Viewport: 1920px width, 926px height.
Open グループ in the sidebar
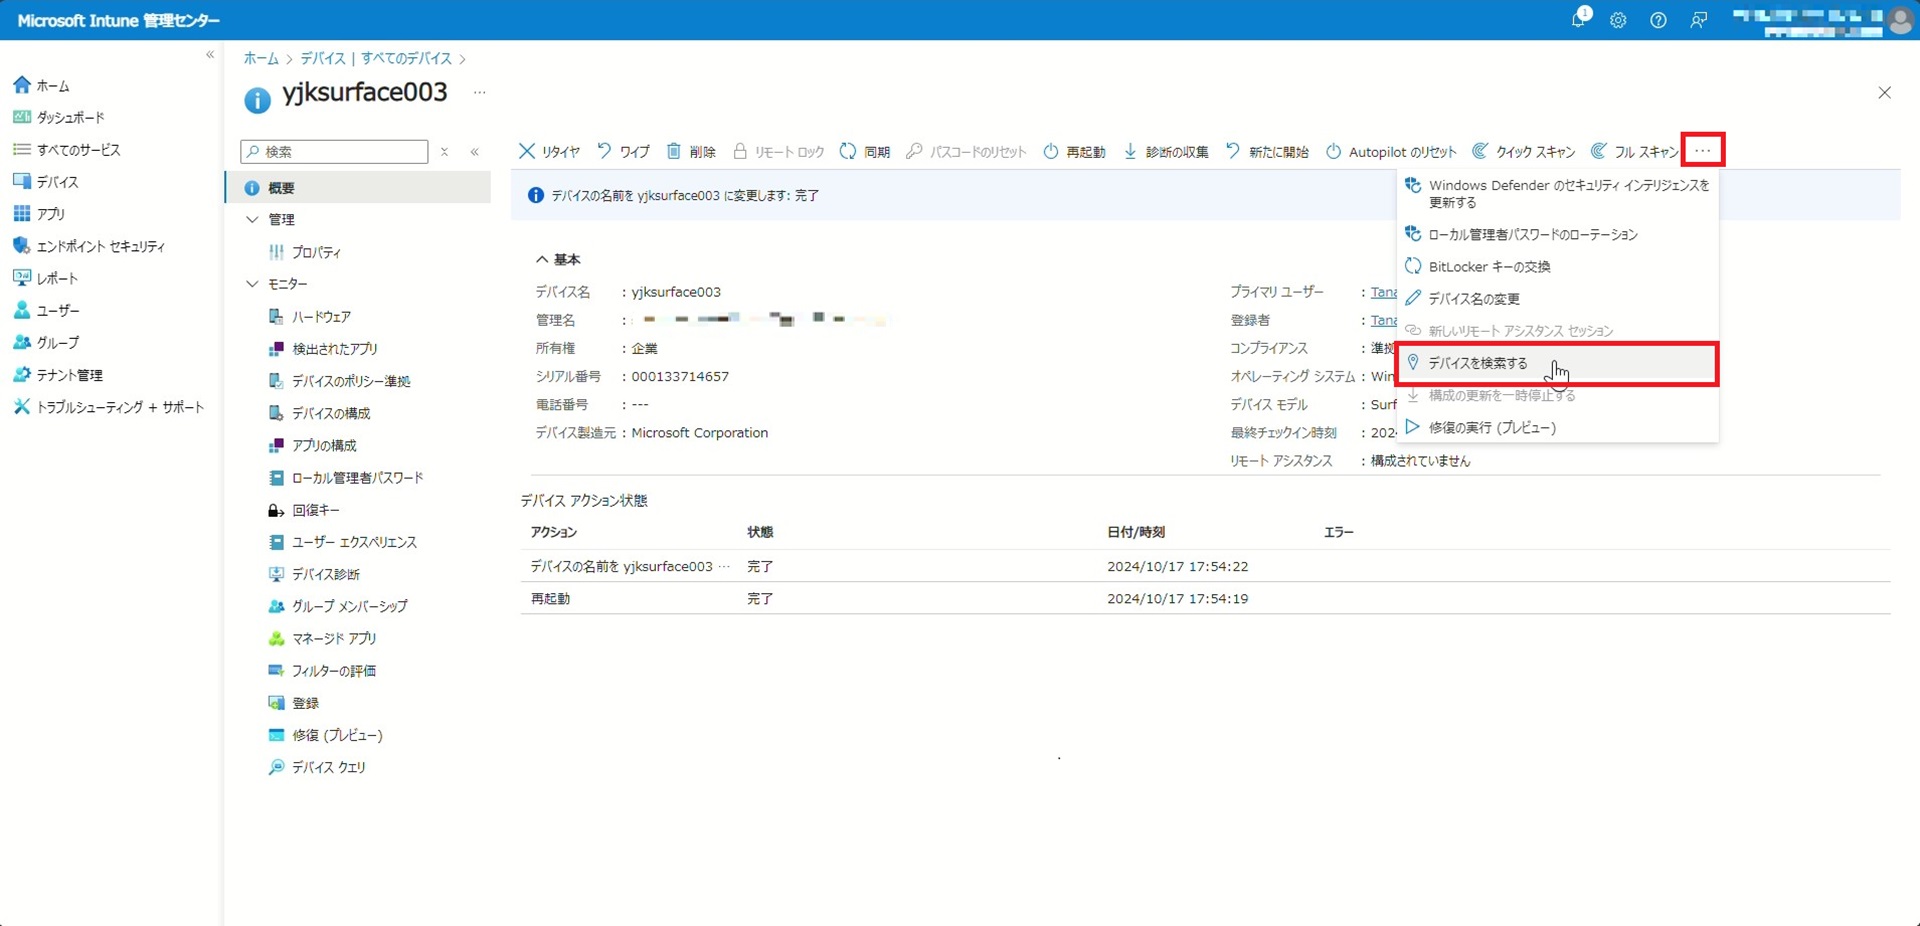[46, 343]
